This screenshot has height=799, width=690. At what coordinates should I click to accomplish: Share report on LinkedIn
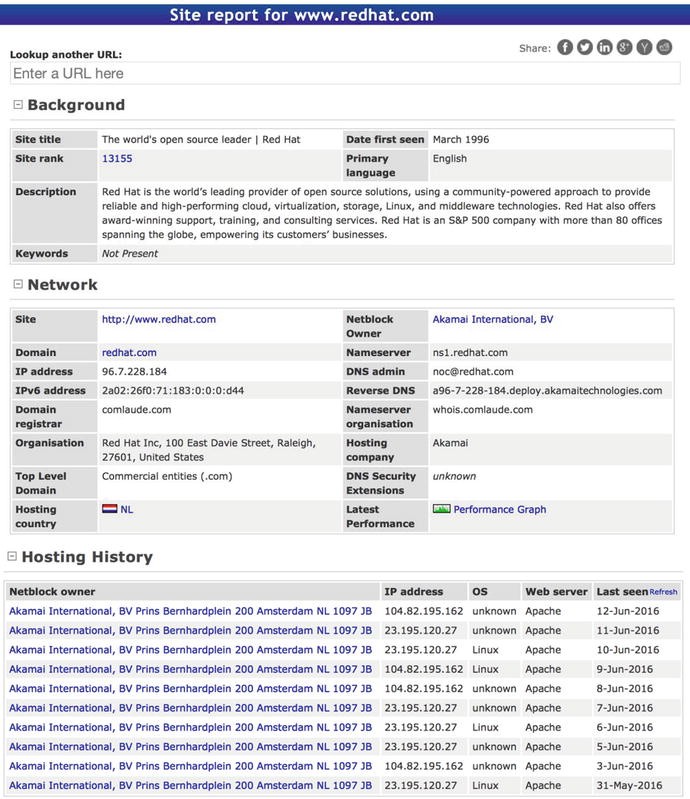pos(604,47)
